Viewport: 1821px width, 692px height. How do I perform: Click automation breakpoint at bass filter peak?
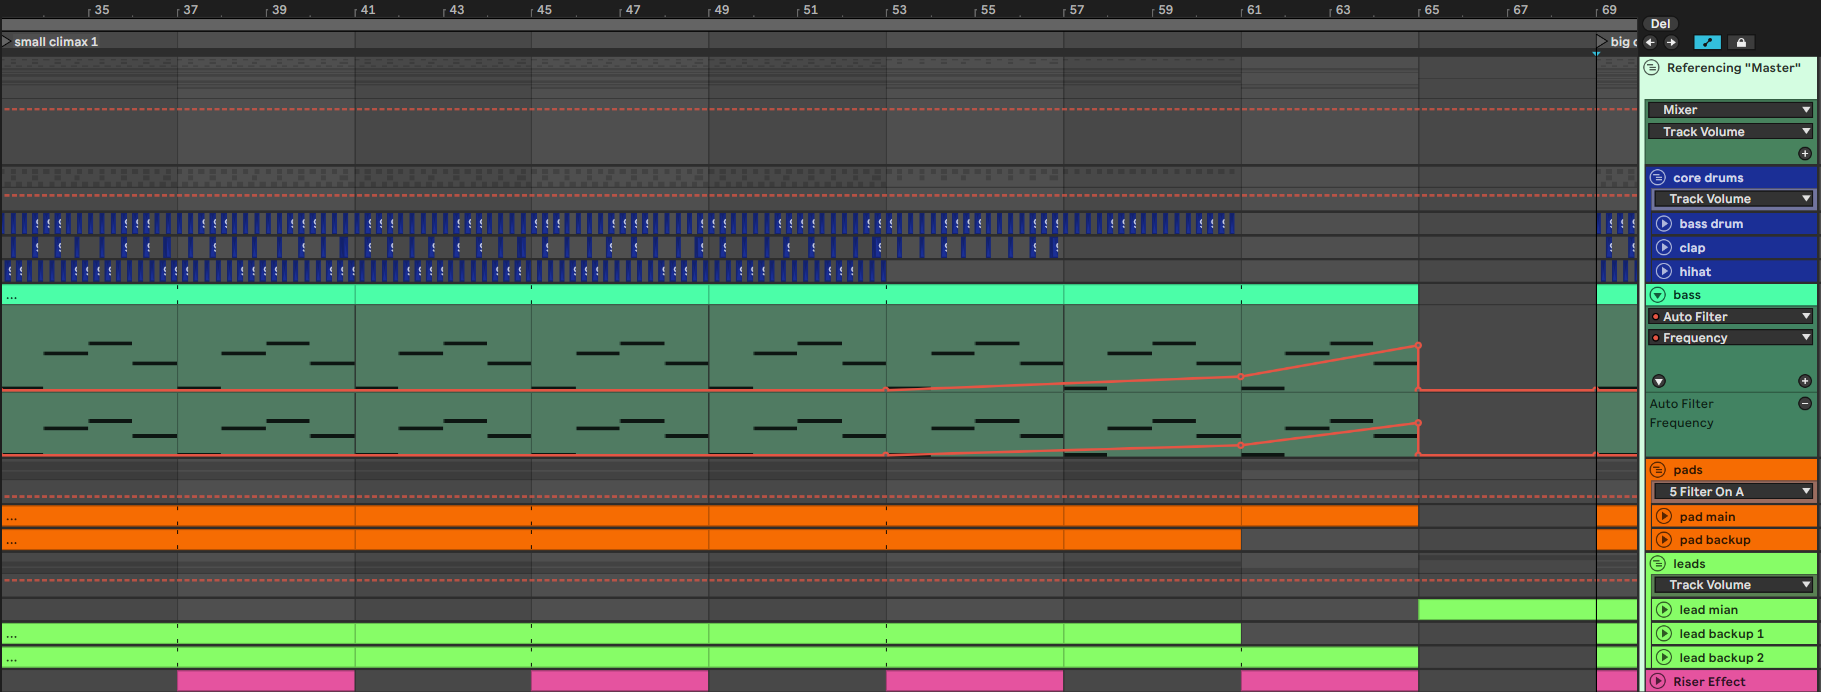point(1418,346)
